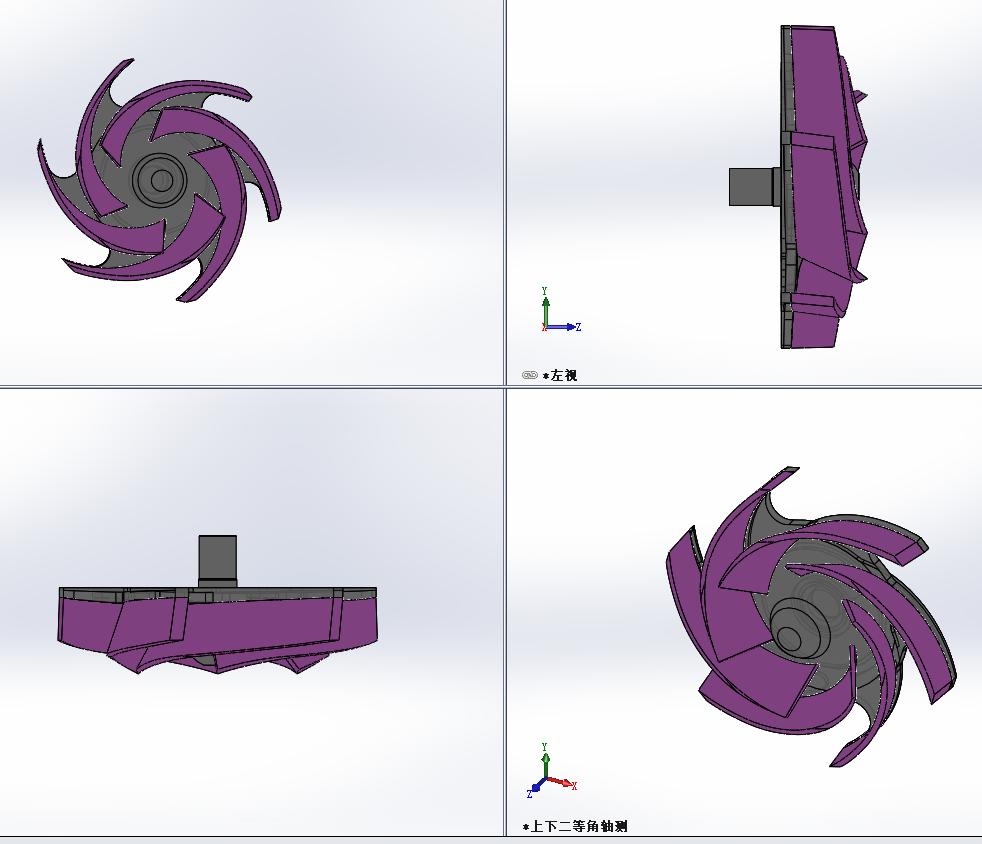982x844 pixels.
Task: Select the upright gray shaft in the side-profile pane
Action: [217, 558]
